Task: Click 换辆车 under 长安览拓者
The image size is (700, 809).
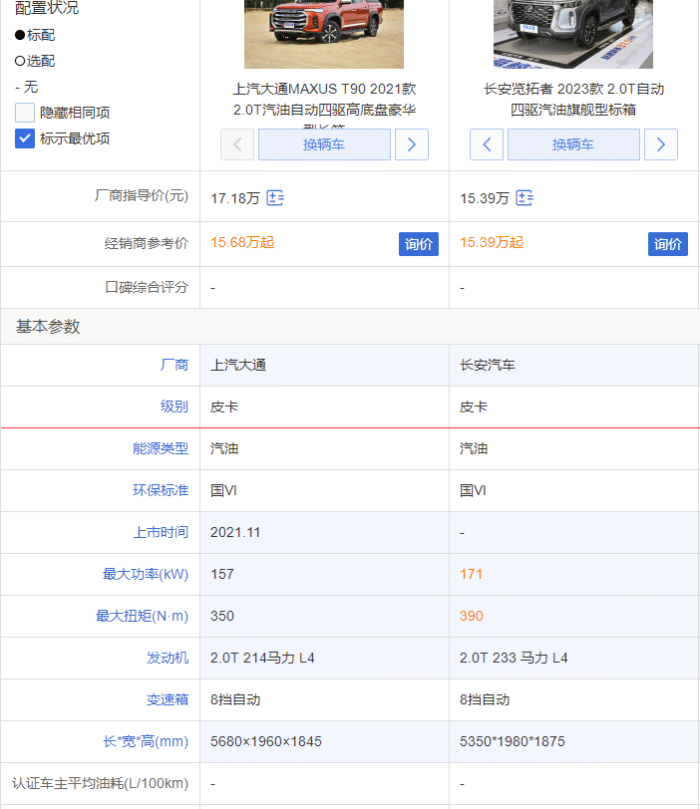Action: [574, 144]
